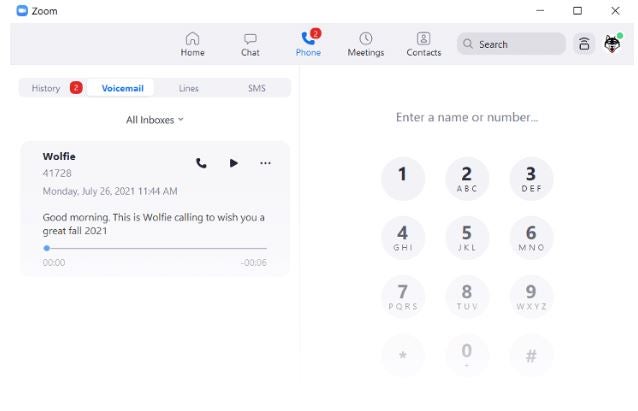
Task: Switch to the History tab
Action: 46,88
